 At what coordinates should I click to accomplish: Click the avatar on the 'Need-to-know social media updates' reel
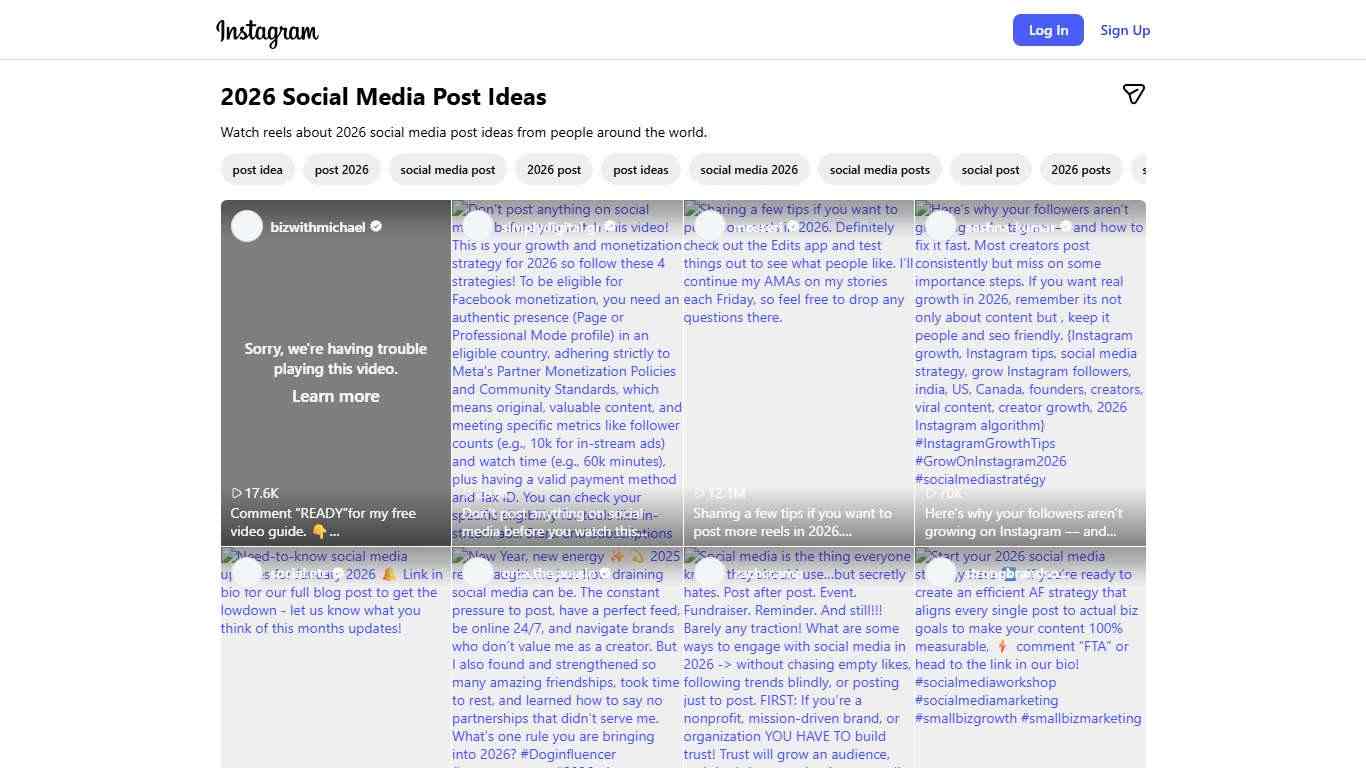click(247, 573)
